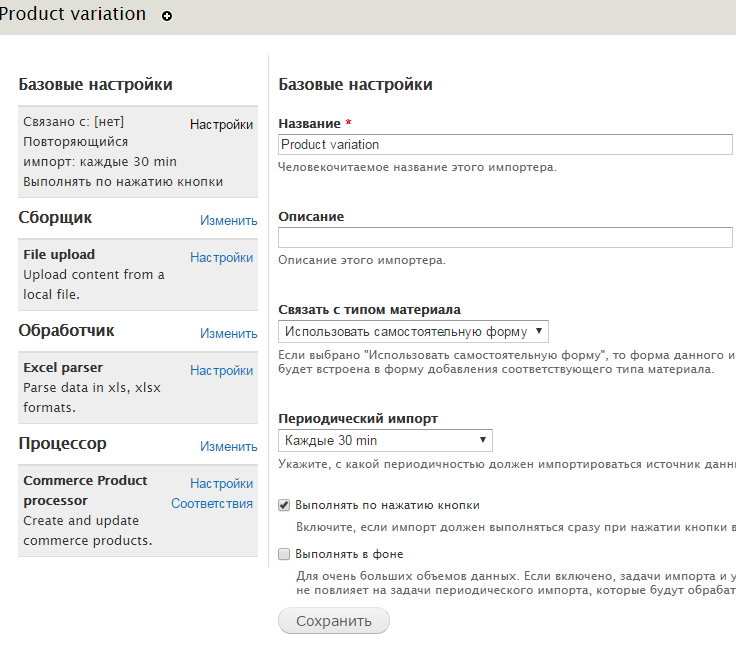Click Изменить link next to Процессор
This screenshot has height=651, width=736.
coord(228,446)
